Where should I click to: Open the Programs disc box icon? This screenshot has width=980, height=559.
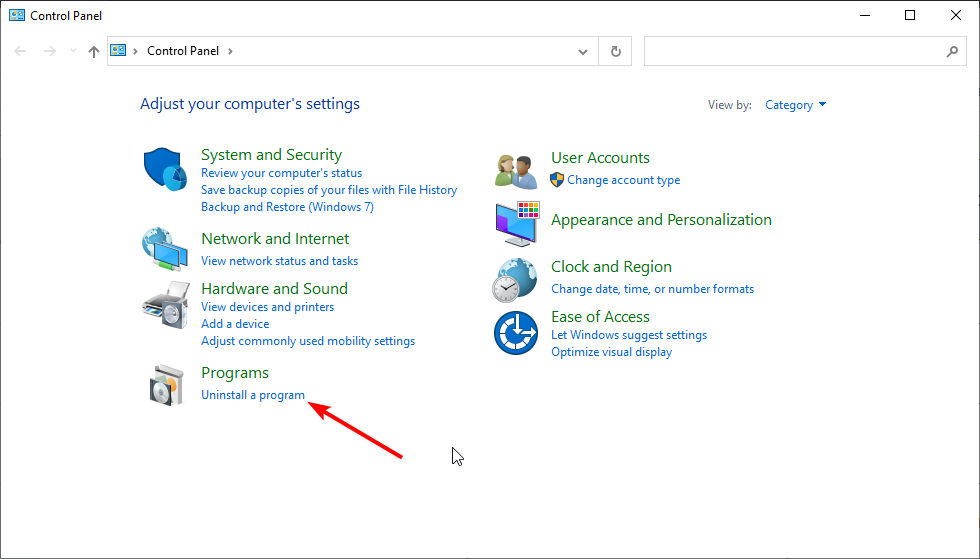[x=165, y=384]
